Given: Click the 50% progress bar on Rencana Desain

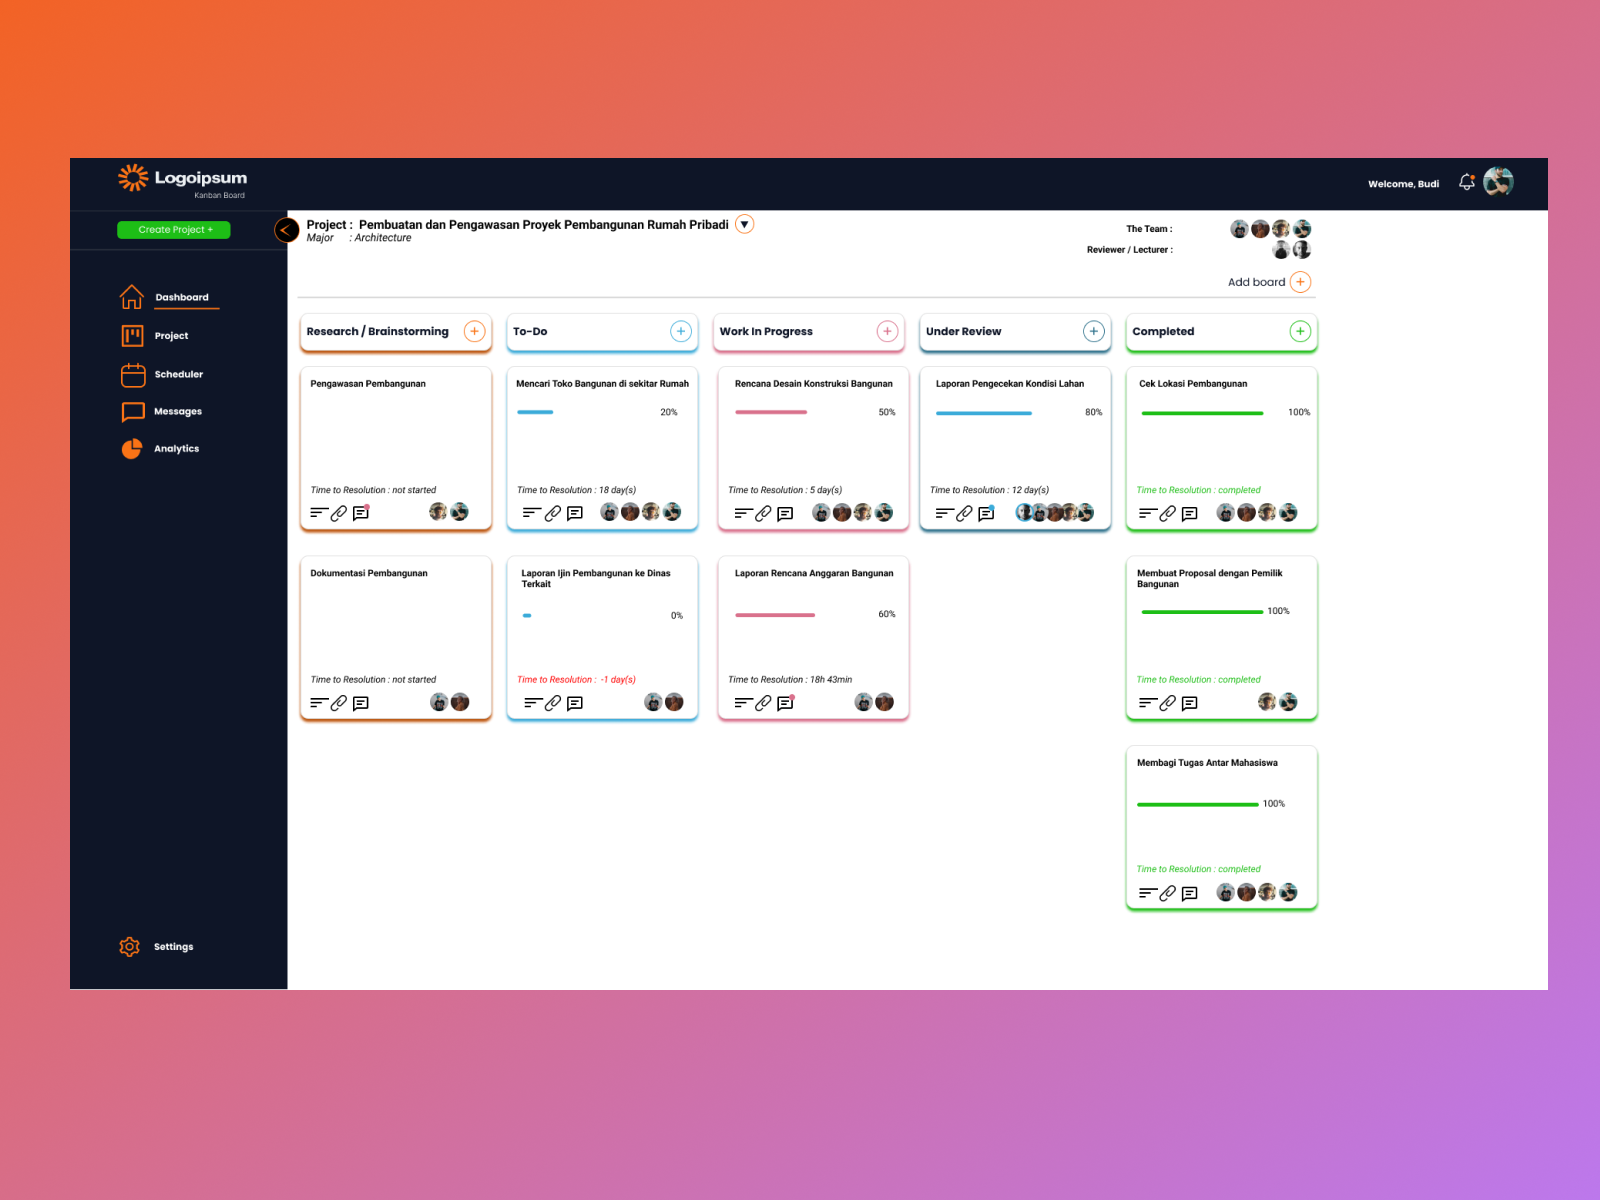Looking at the screenshot, I should 769,412.
